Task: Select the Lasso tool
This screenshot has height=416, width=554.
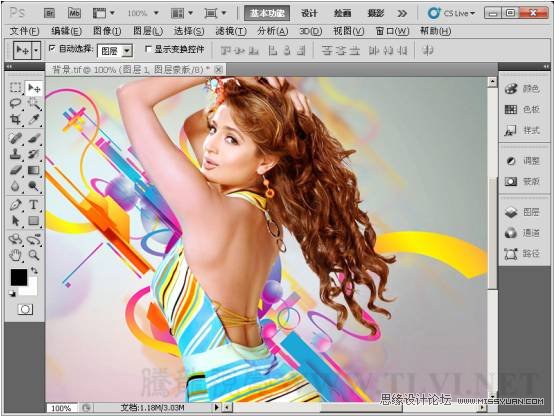Action: coord(15,103)
